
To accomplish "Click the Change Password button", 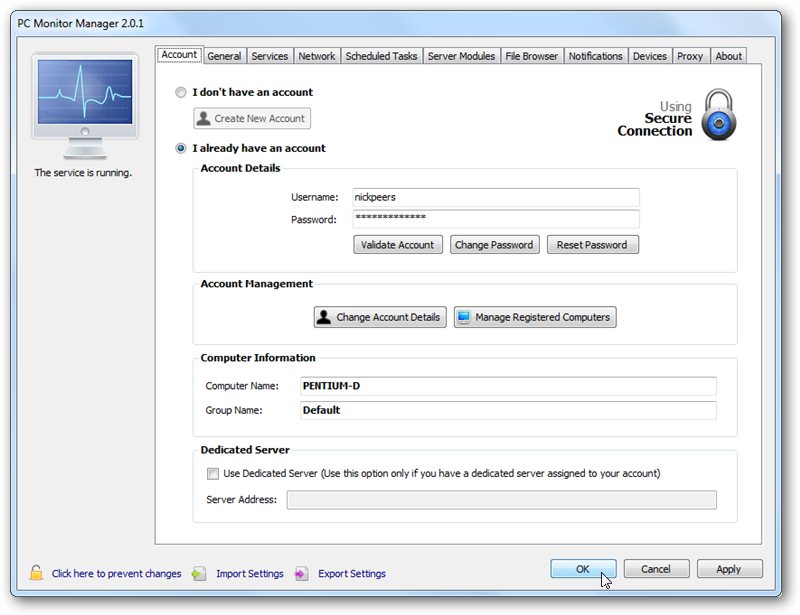I will click(494, 245).
